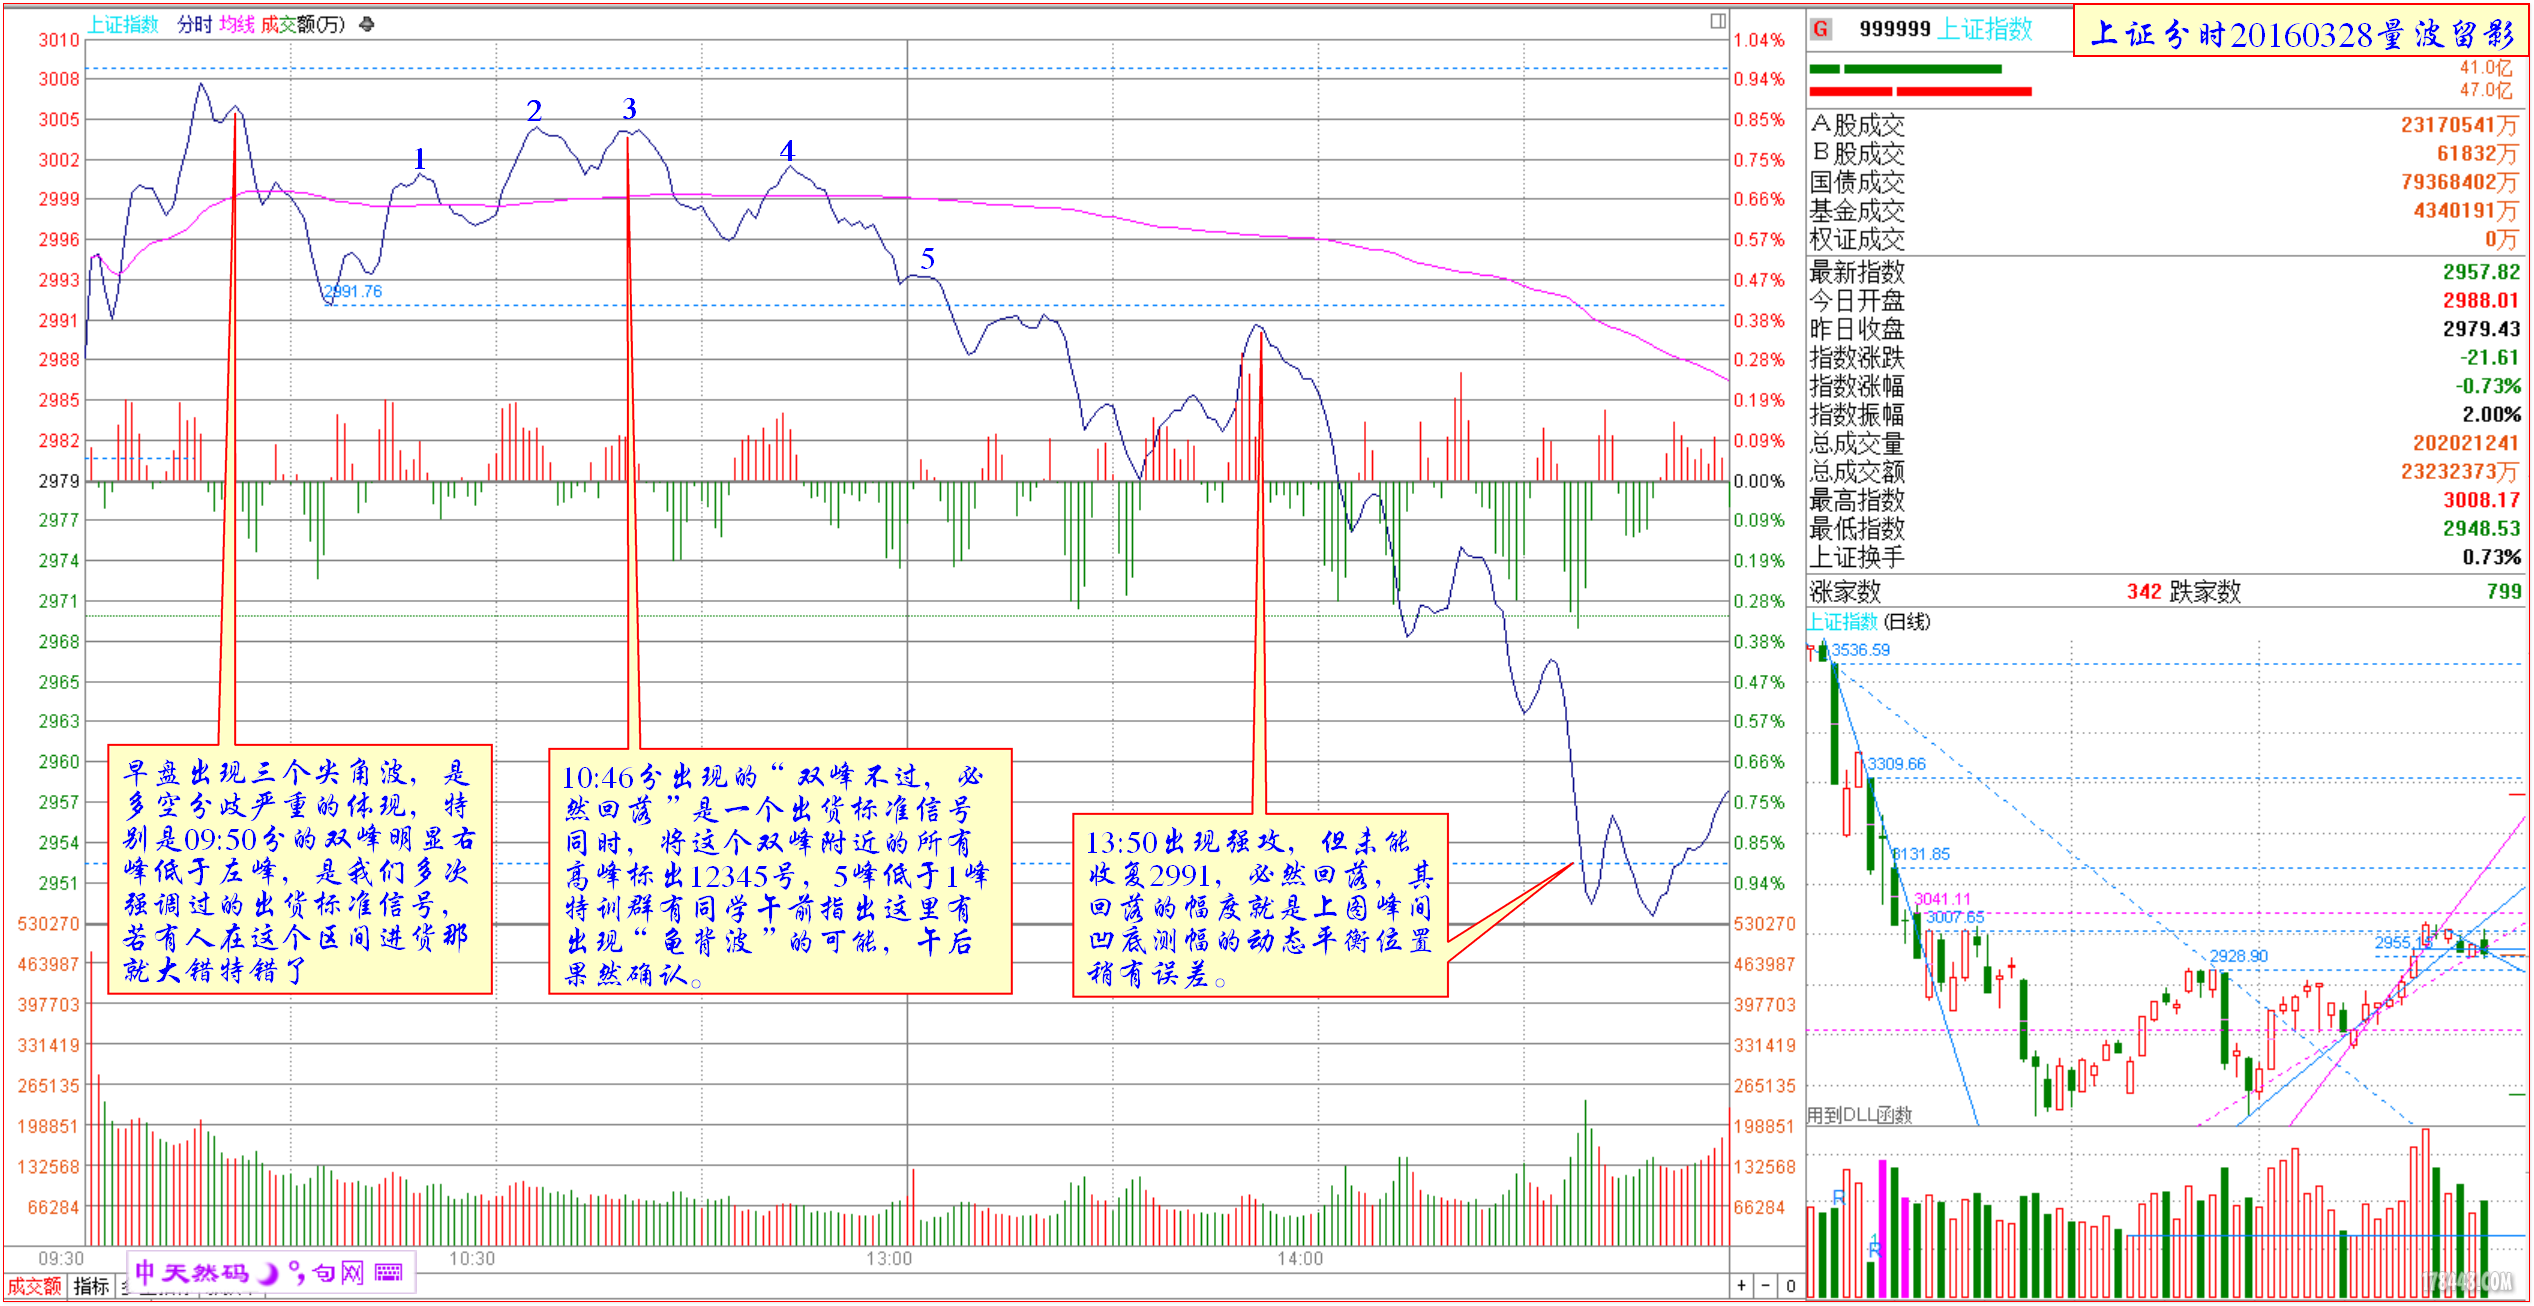Image resolution: width=2534 pixels, height=1306 pixels.
Task: Click the 530270 volume label on the left axis
Action: 49,924
